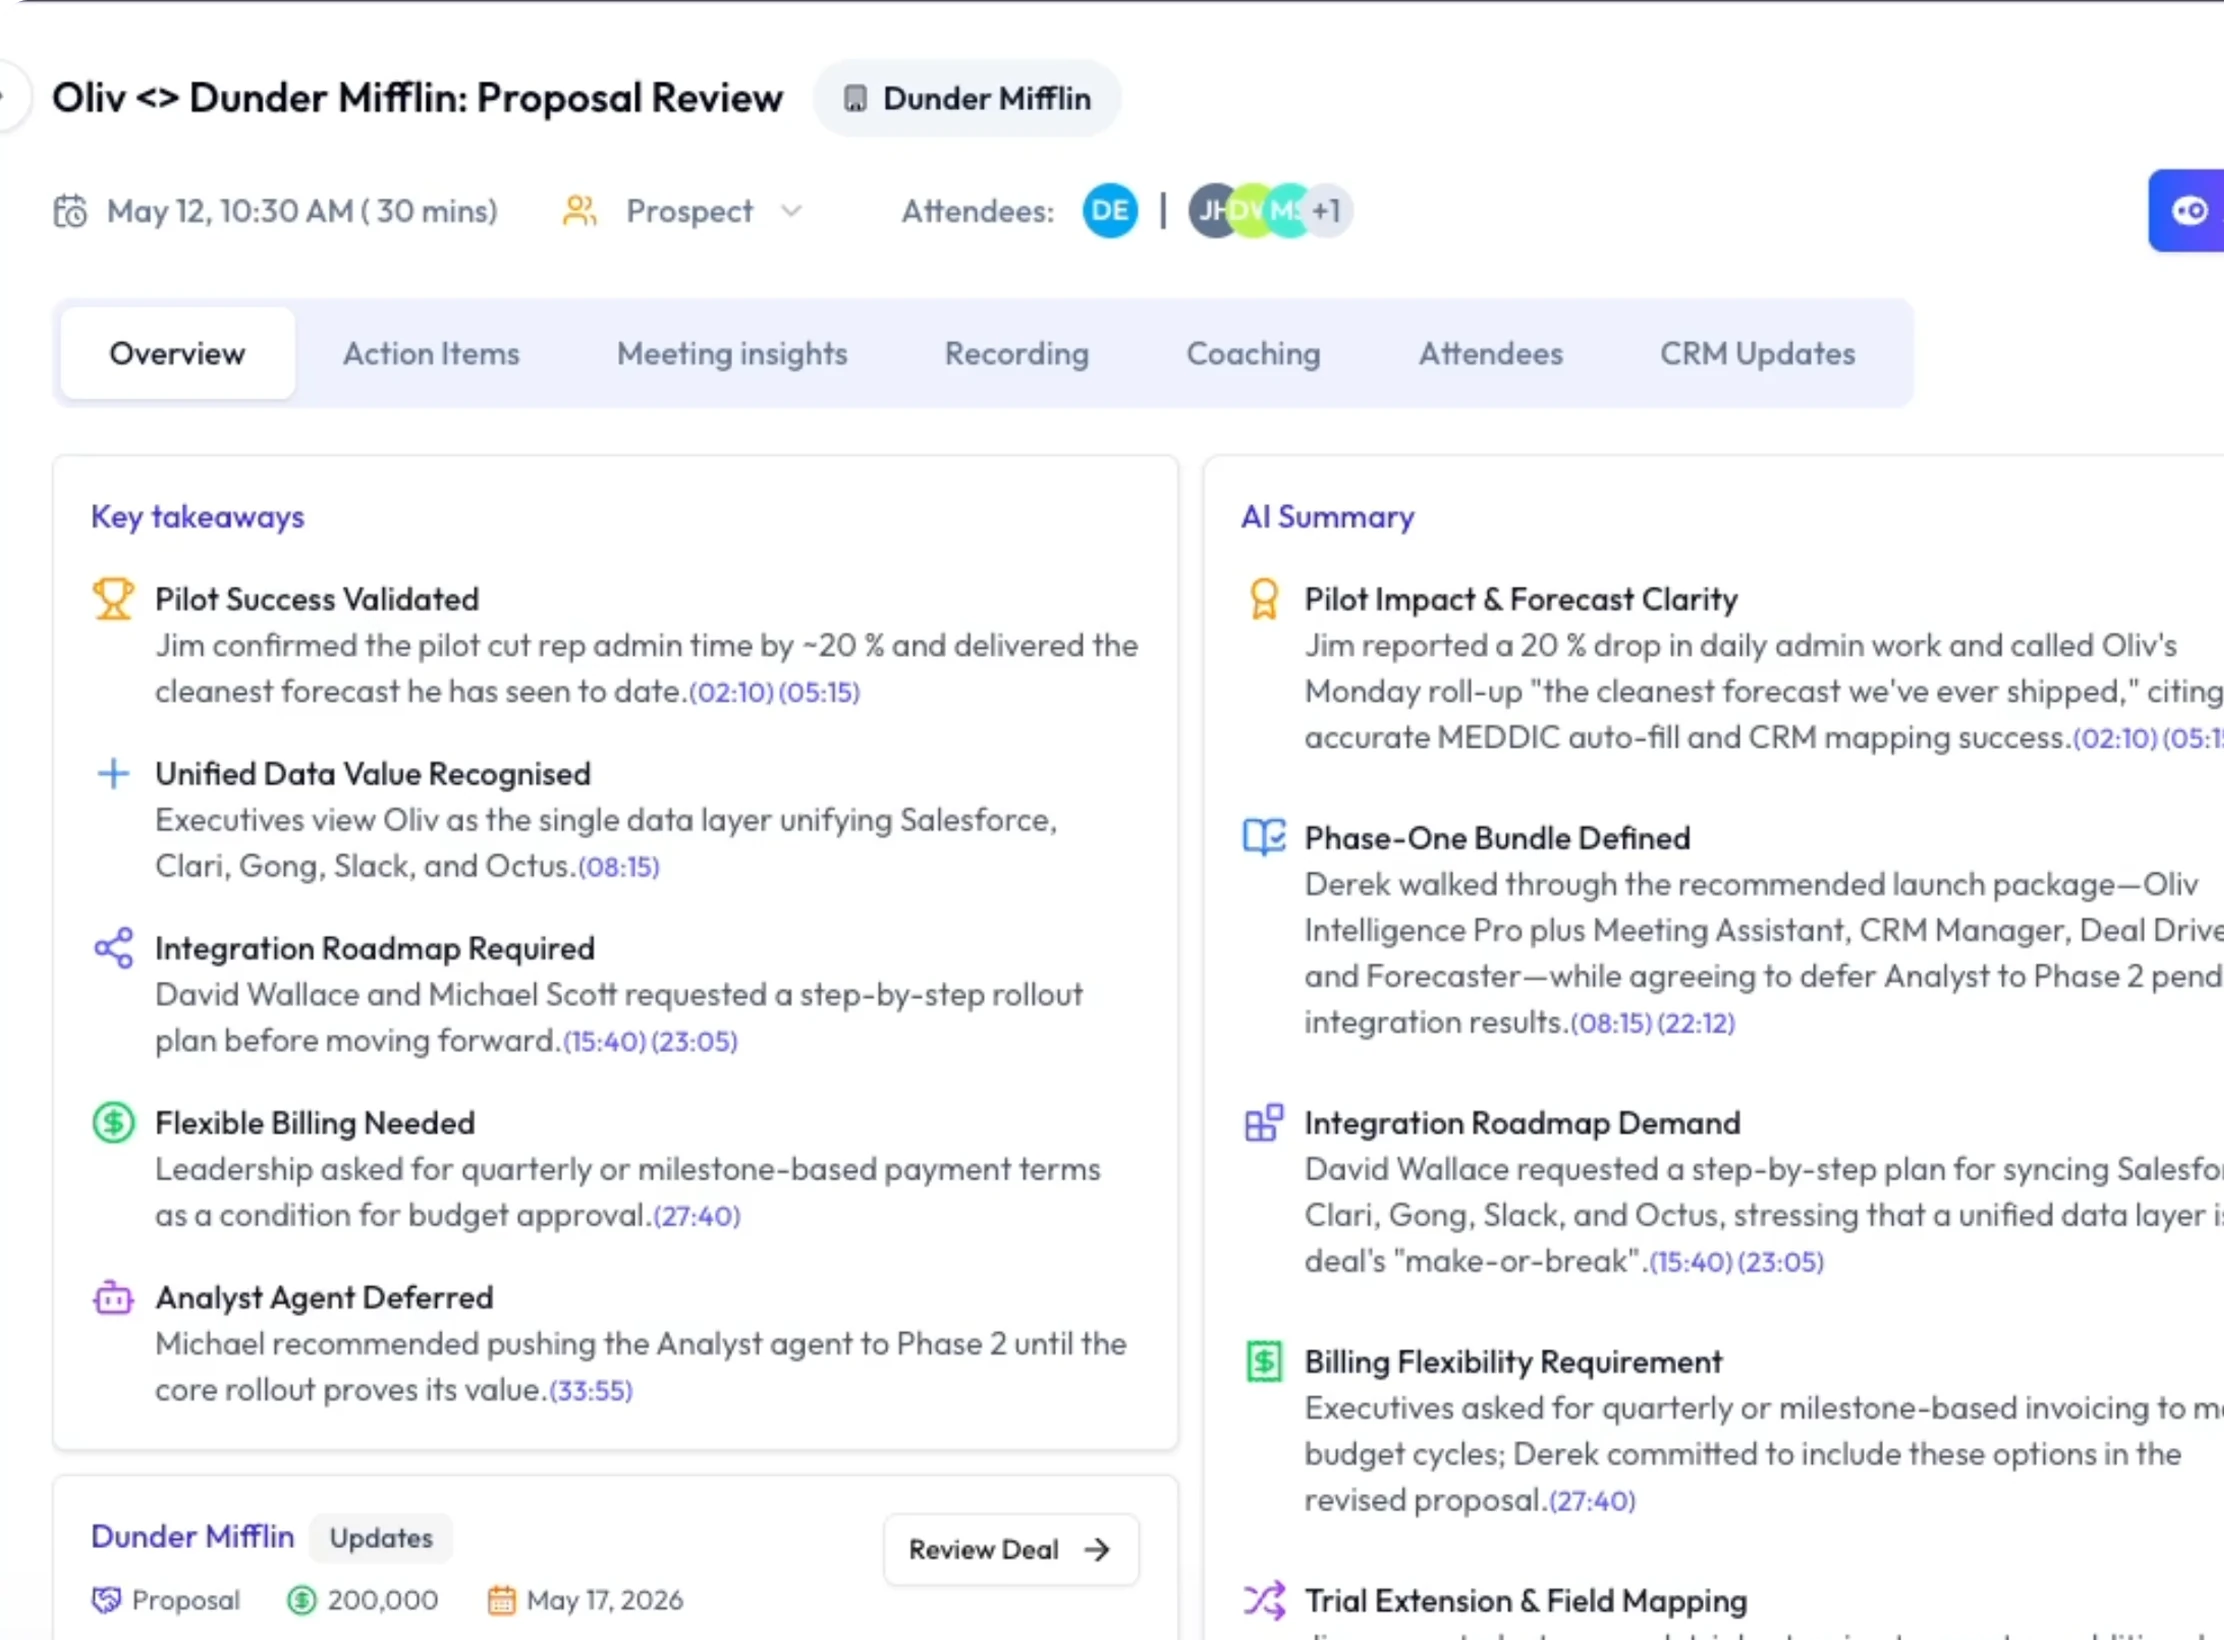Switch to the Overview tab
The width and height of the screenshot is (2224, 1640).
(177, 353)
